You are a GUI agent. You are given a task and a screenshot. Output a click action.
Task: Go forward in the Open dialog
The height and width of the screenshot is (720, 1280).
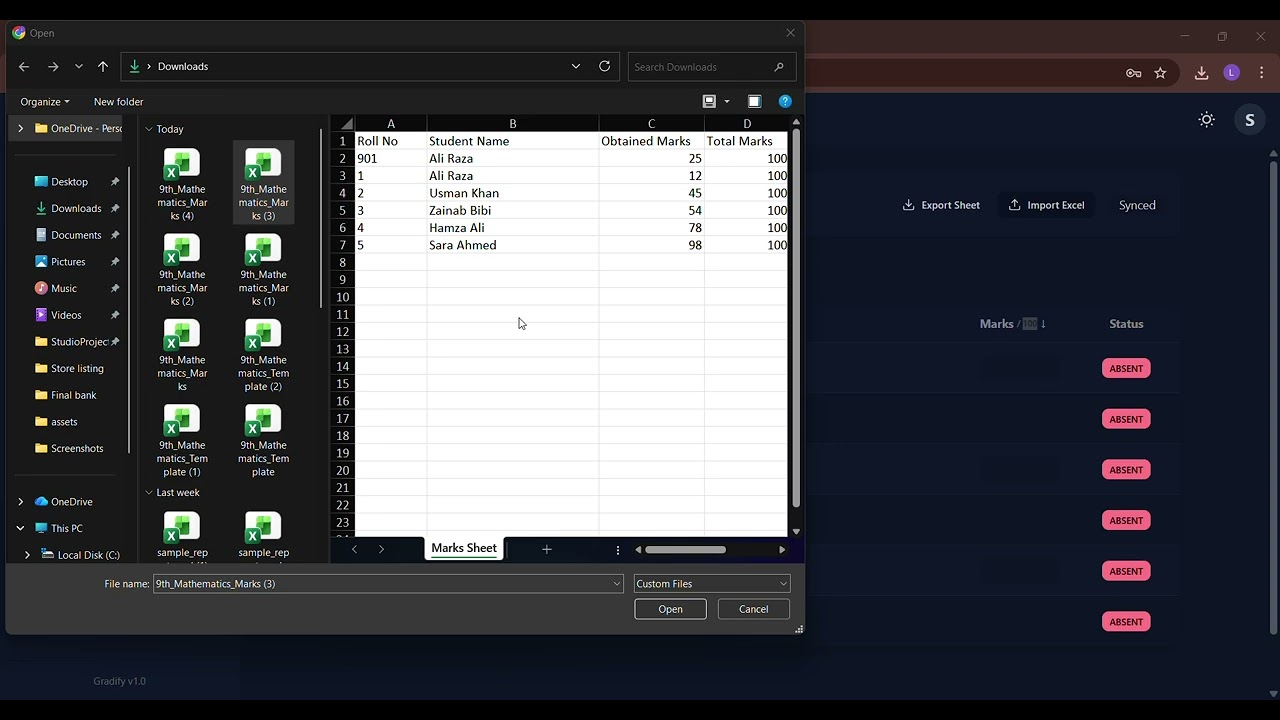(53, 66)
